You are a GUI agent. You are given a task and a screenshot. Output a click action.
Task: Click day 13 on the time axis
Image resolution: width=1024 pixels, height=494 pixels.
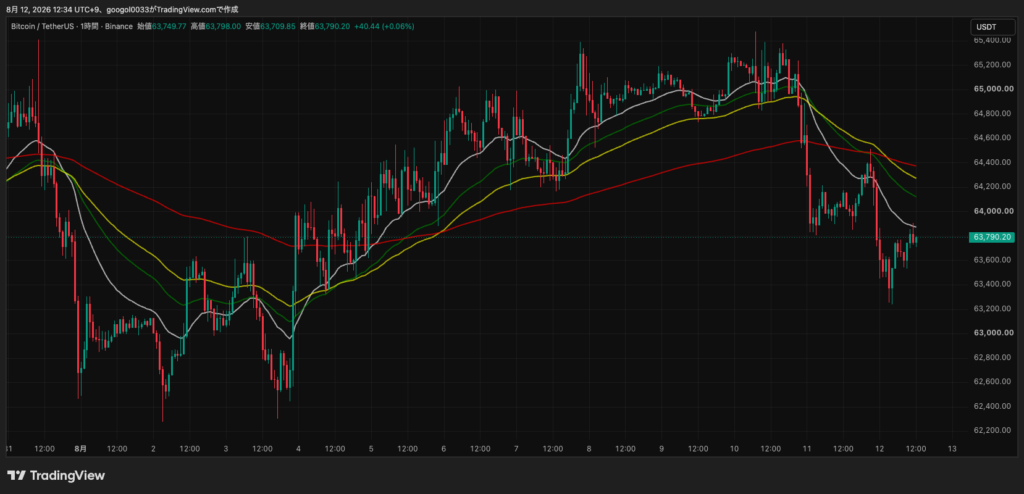(952, 449)
